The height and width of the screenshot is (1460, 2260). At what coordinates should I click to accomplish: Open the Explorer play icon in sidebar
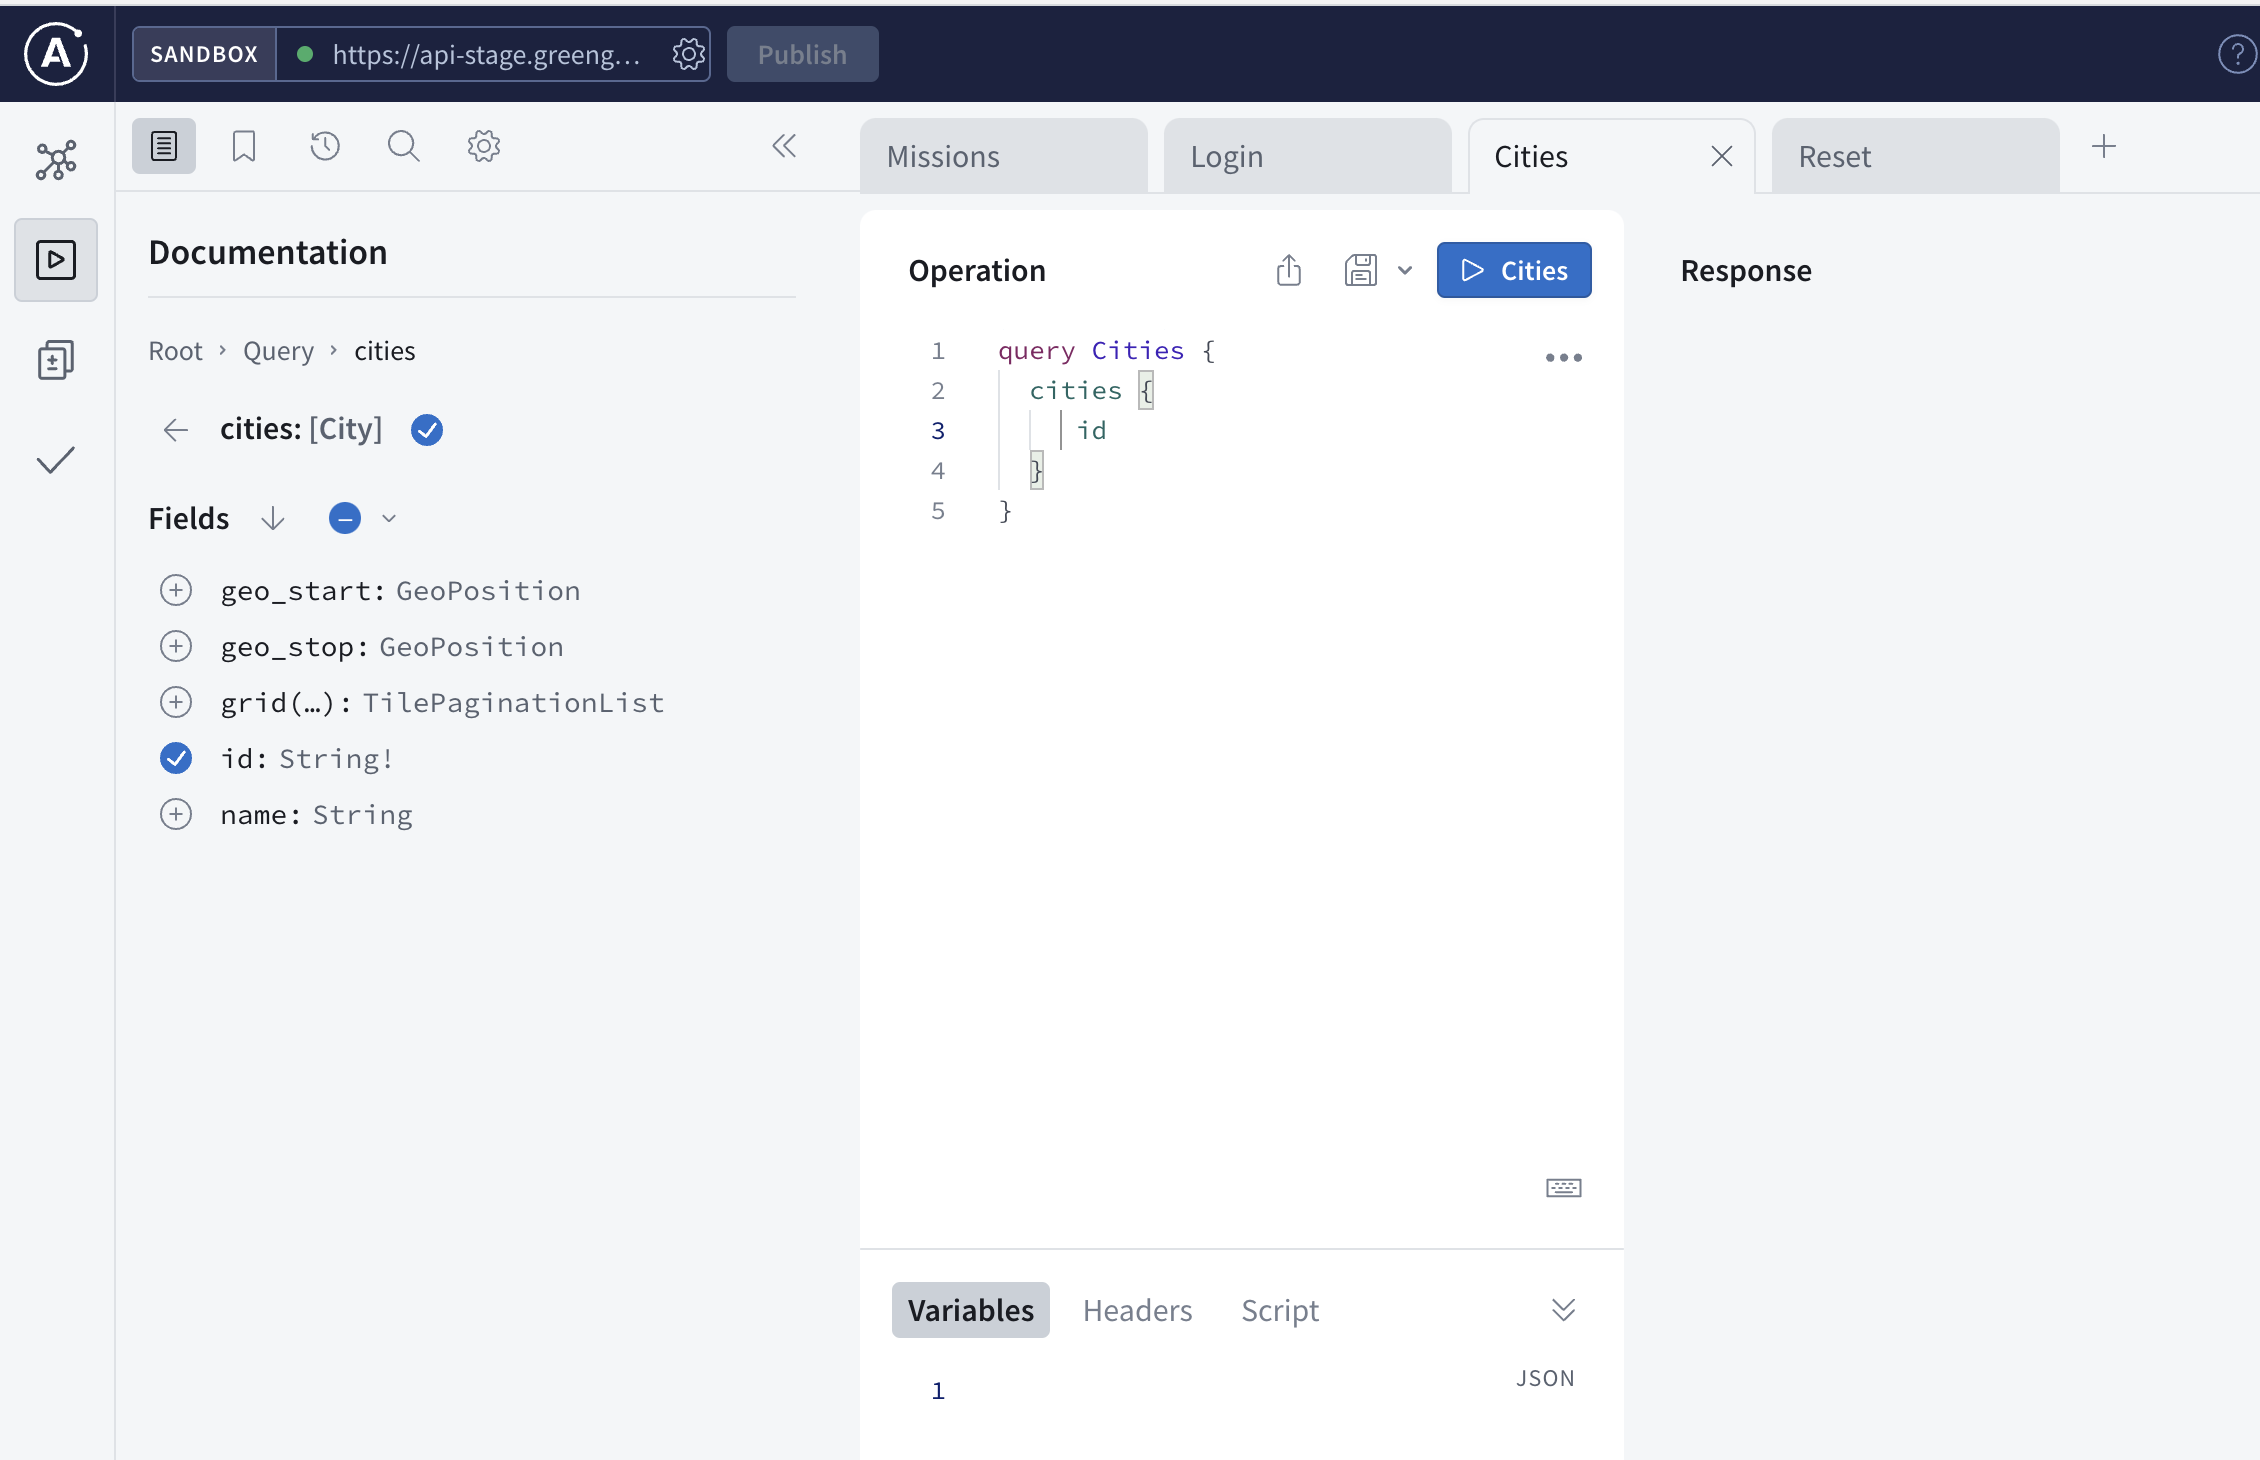56,259
